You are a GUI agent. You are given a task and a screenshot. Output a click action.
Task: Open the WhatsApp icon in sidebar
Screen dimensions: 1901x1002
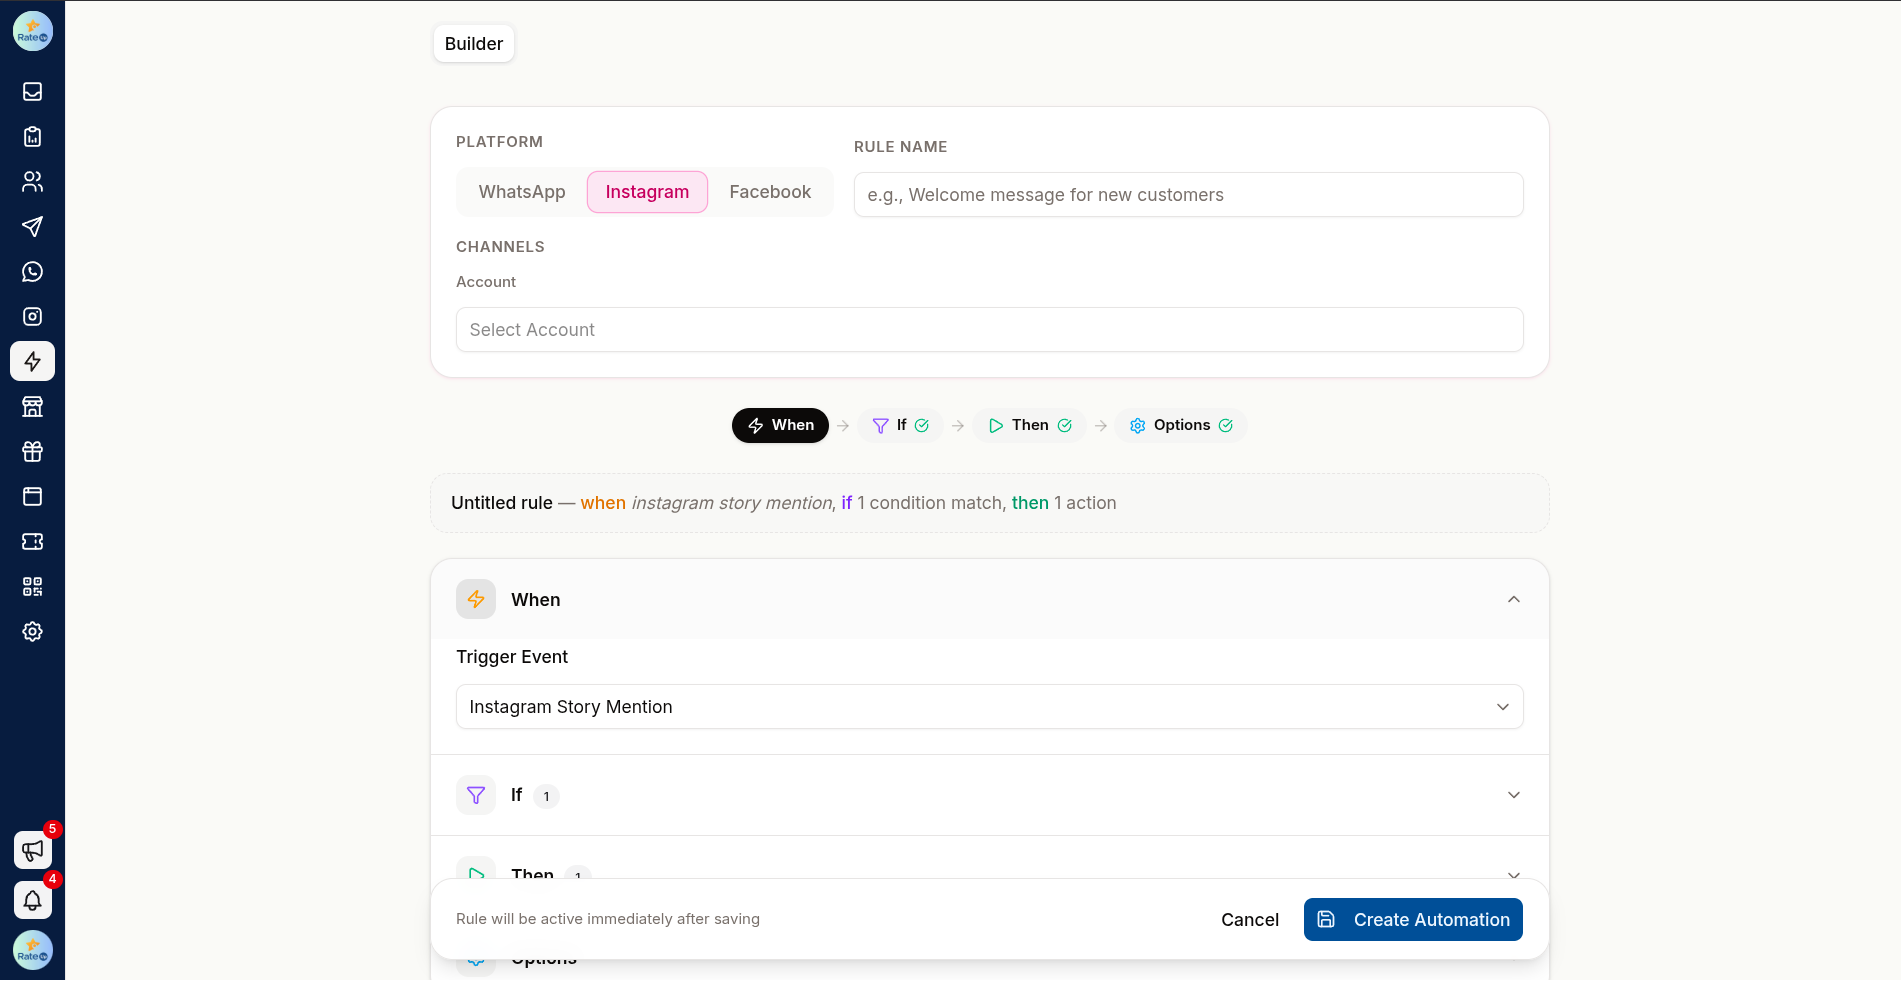(32, 271)
